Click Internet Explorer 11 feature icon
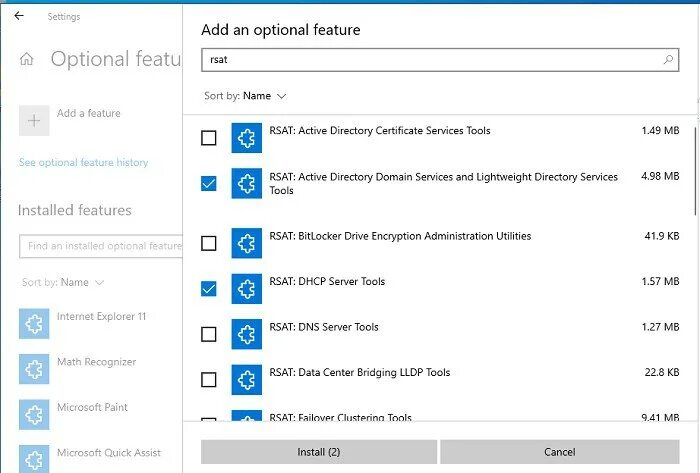 [x=34, y=324]
